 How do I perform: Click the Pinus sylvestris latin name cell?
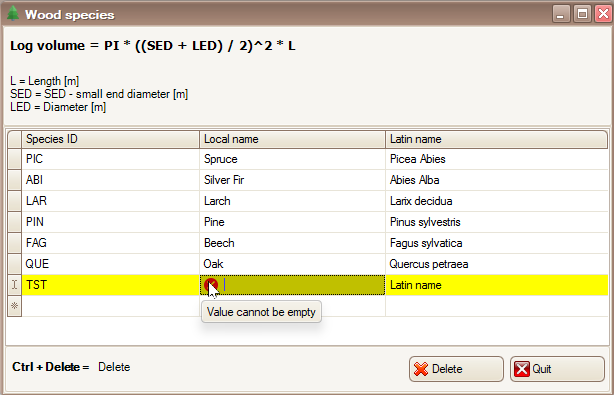[497, 222]
